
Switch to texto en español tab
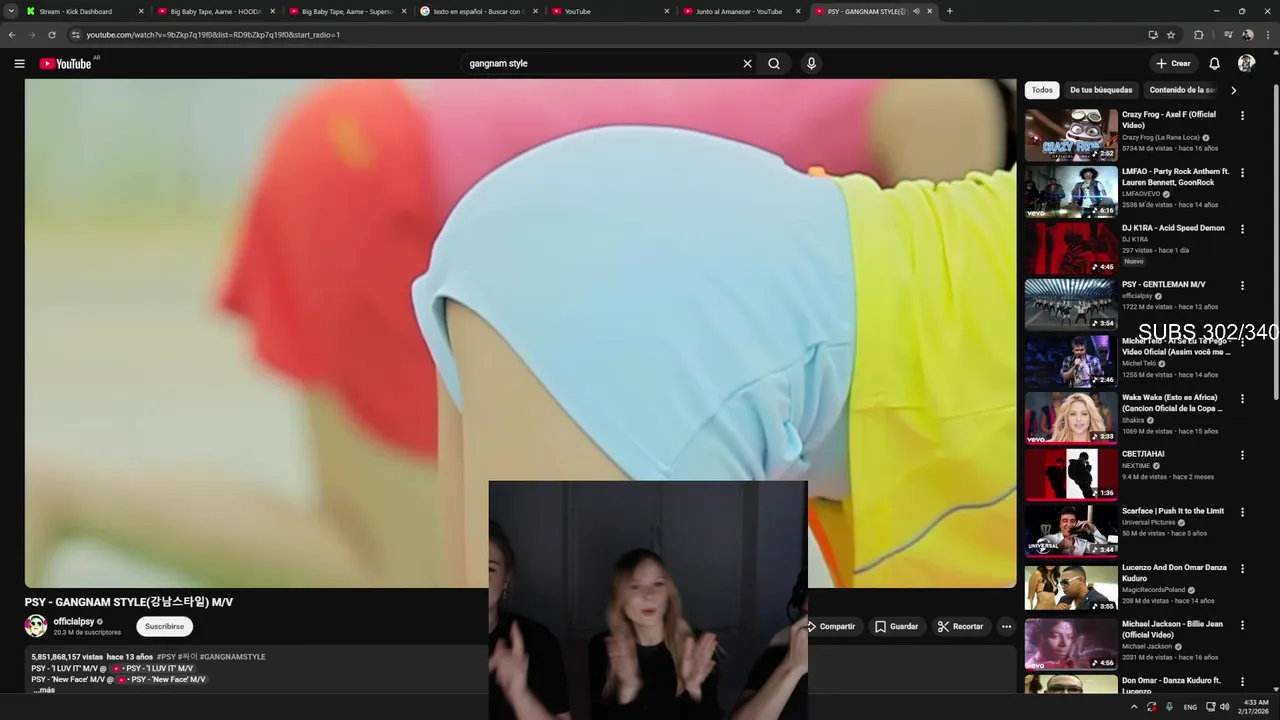pyautogui.click(x=478, y=11)
